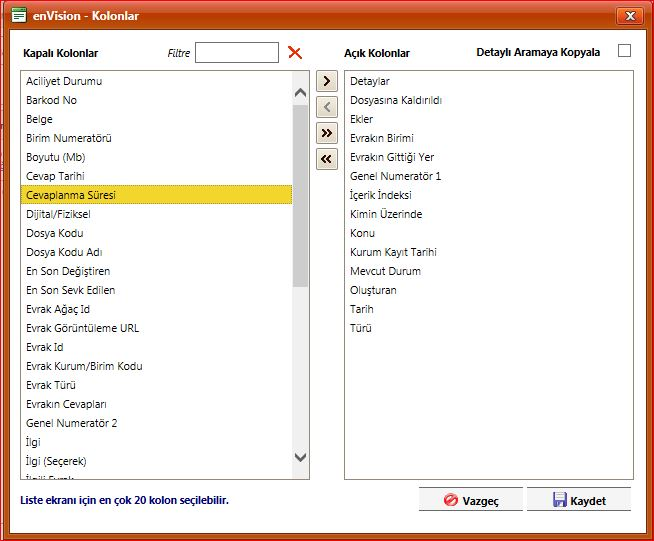654x541 pixels.
Task: Select İlgi (Seçerek) entry
Action: point(156,461)
